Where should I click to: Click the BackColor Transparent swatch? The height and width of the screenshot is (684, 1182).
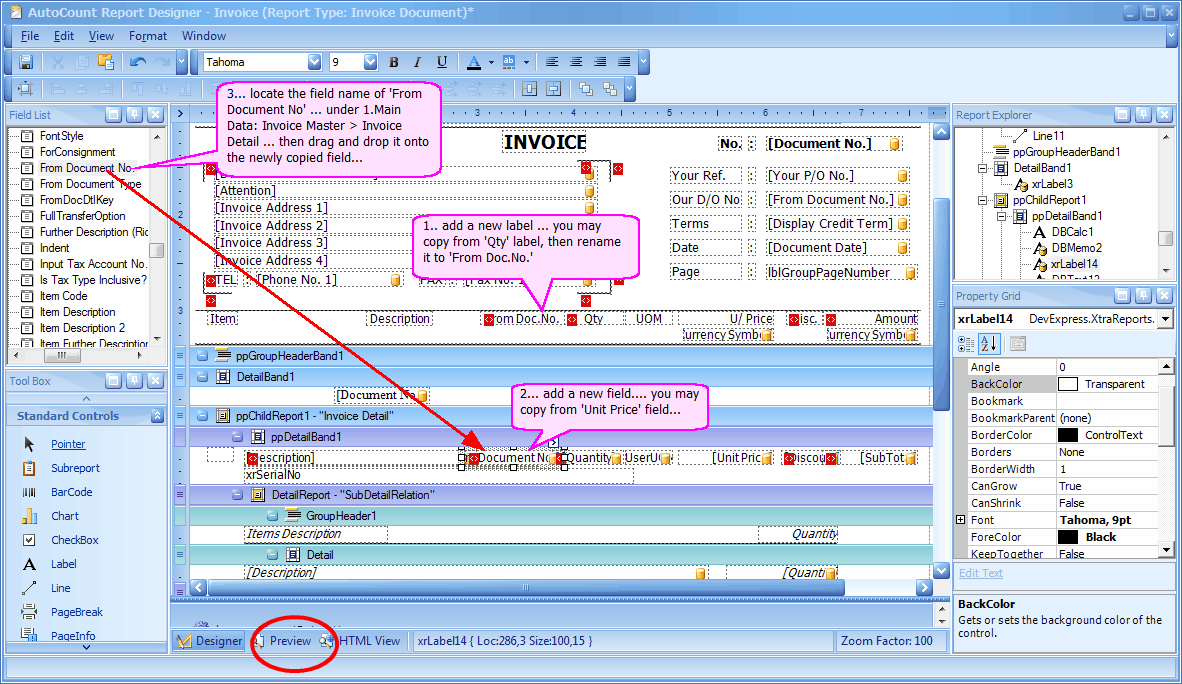tap(1067, 384)
